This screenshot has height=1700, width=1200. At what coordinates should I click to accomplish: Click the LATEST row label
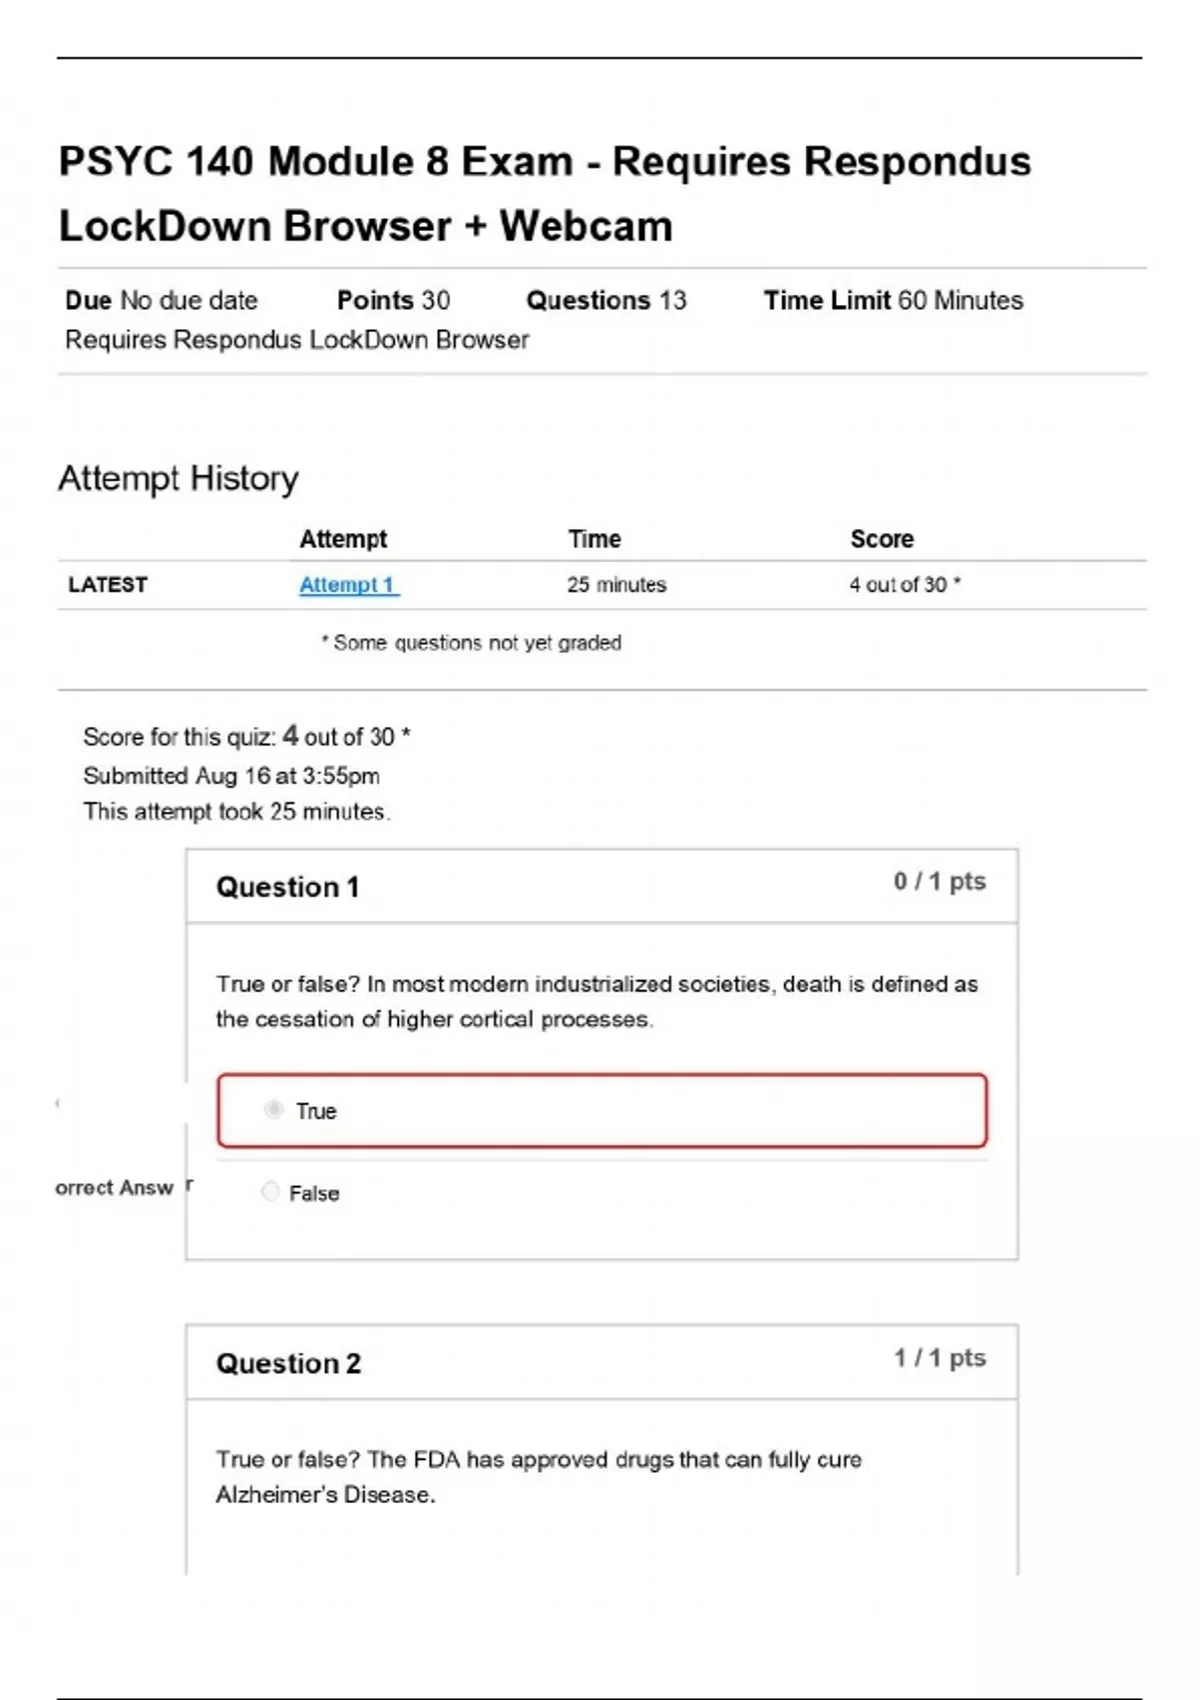click(107, 585)
